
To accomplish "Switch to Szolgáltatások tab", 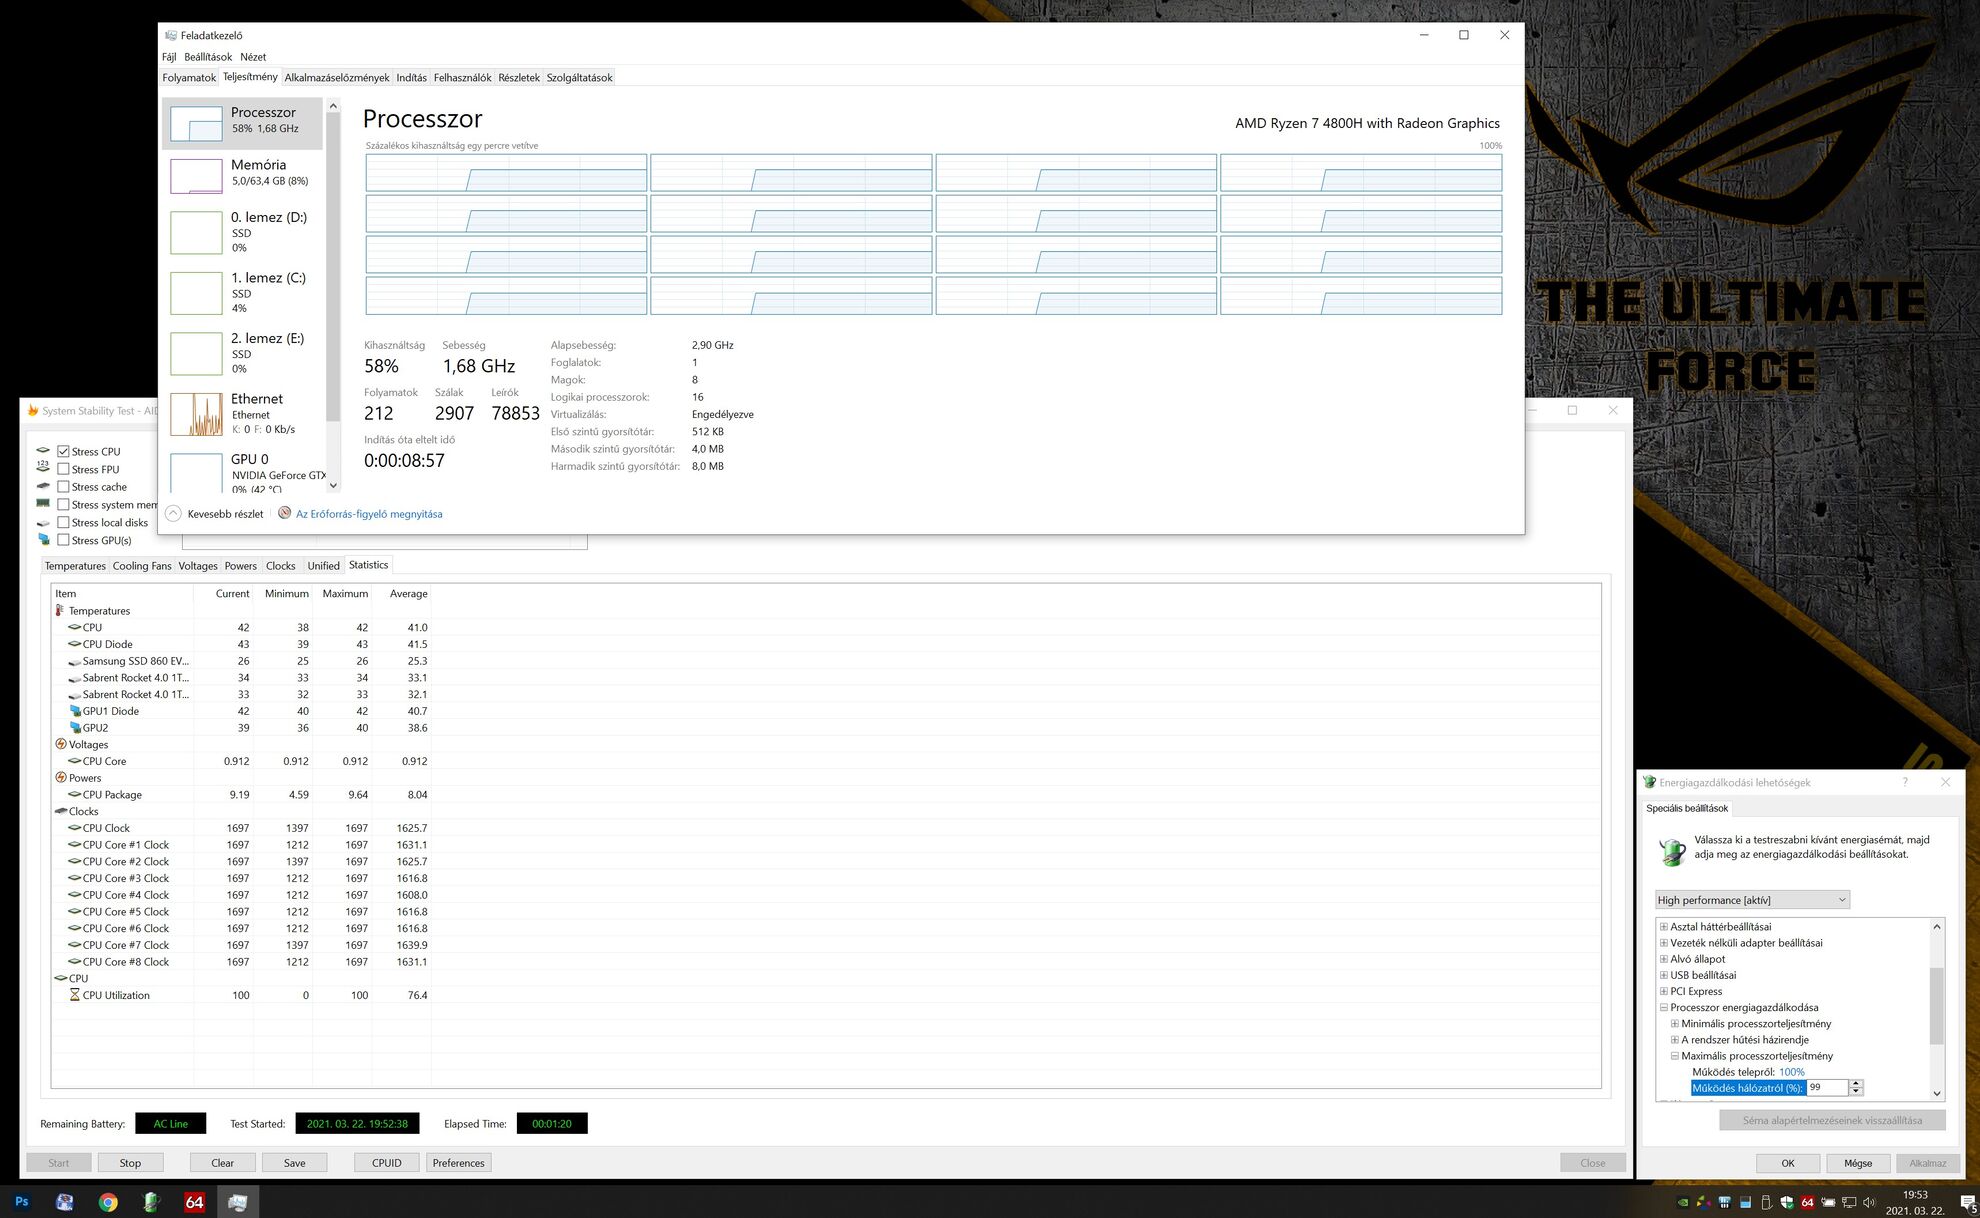I will (x=580, y=77).
